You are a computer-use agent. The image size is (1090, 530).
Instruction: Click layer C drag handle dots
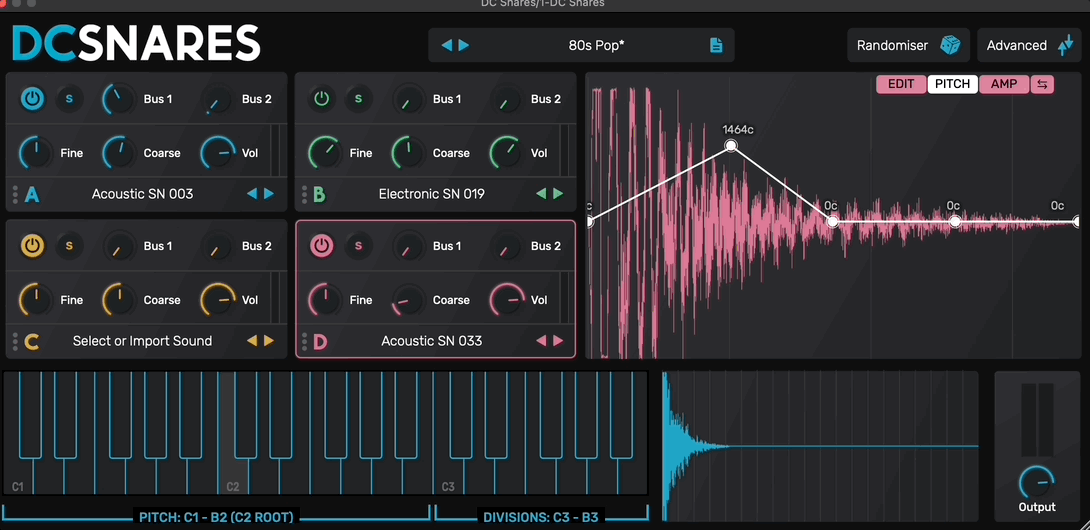[15, 341]
